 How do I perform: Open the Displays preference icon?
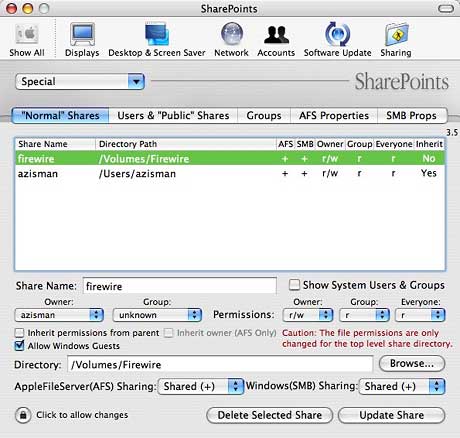pos(82,39)
